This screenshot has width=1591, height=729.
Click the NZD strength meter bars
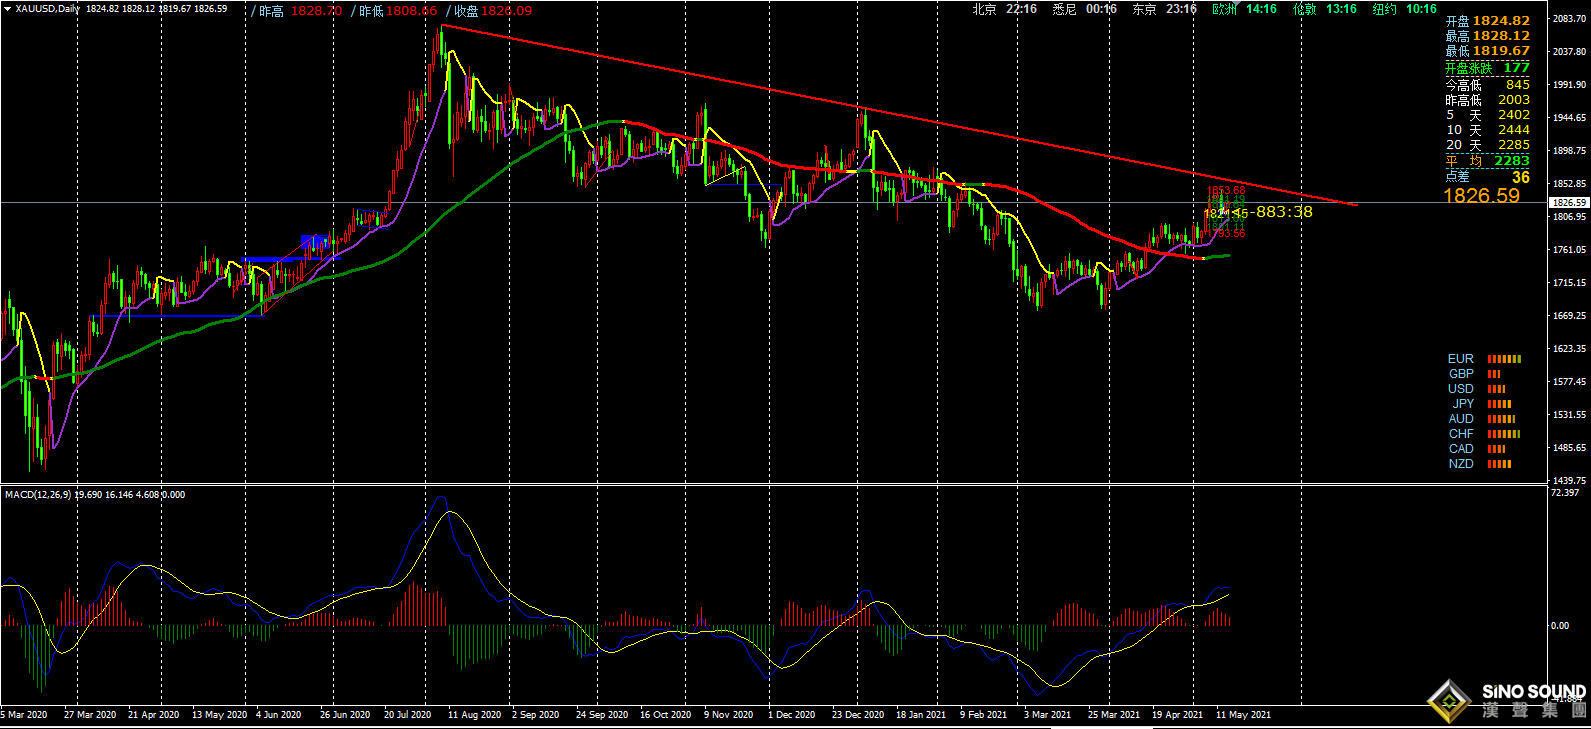(x=1499, y=464)
